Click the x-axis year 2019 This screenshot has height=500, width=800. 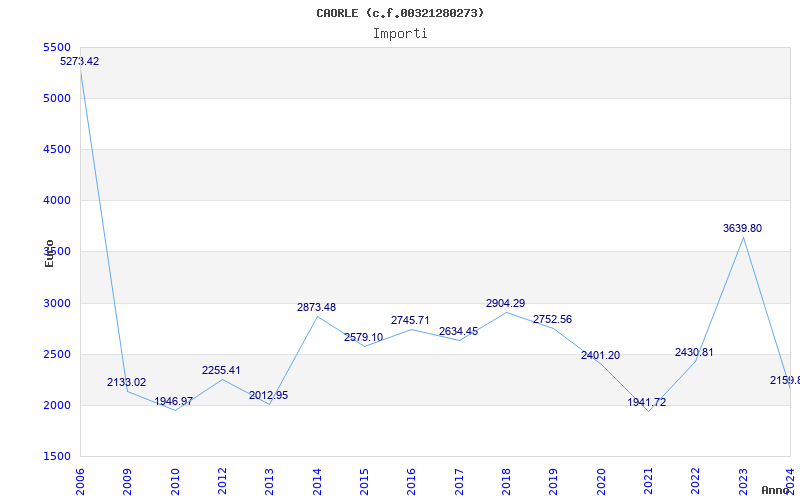[x=554, y=482]
